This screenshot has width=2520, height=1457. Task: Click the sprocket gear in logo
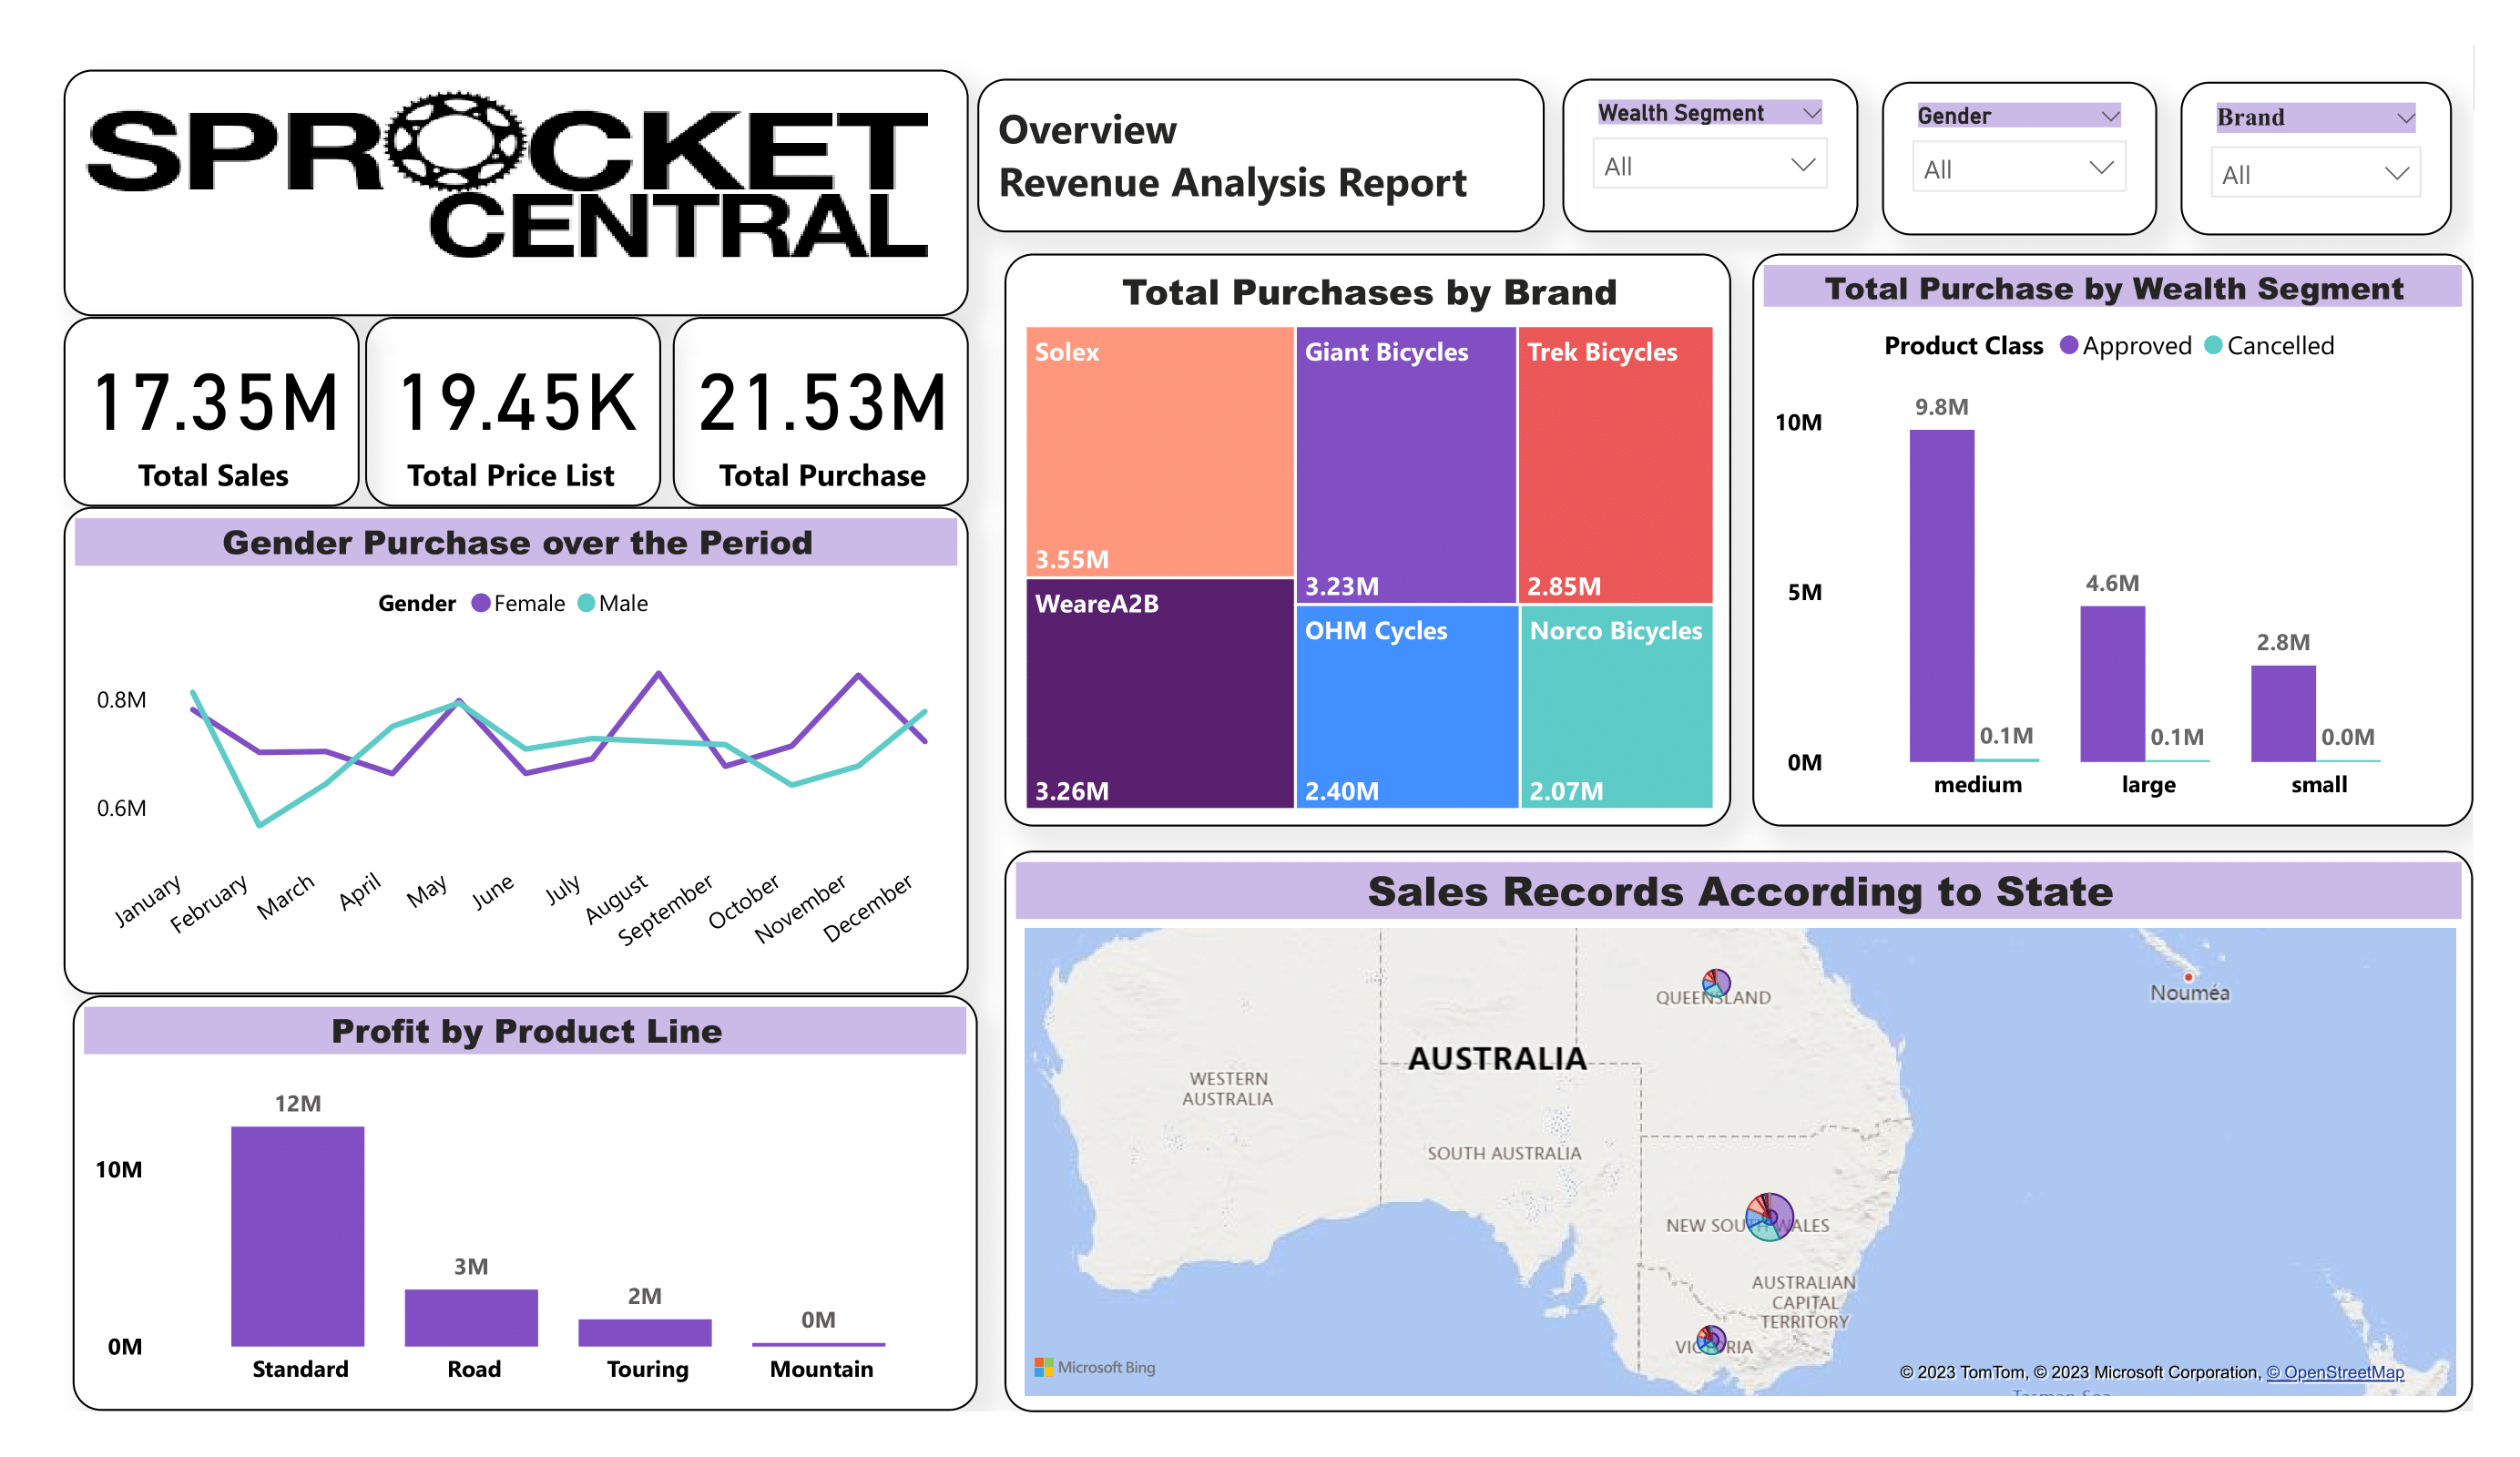point(456,142)
